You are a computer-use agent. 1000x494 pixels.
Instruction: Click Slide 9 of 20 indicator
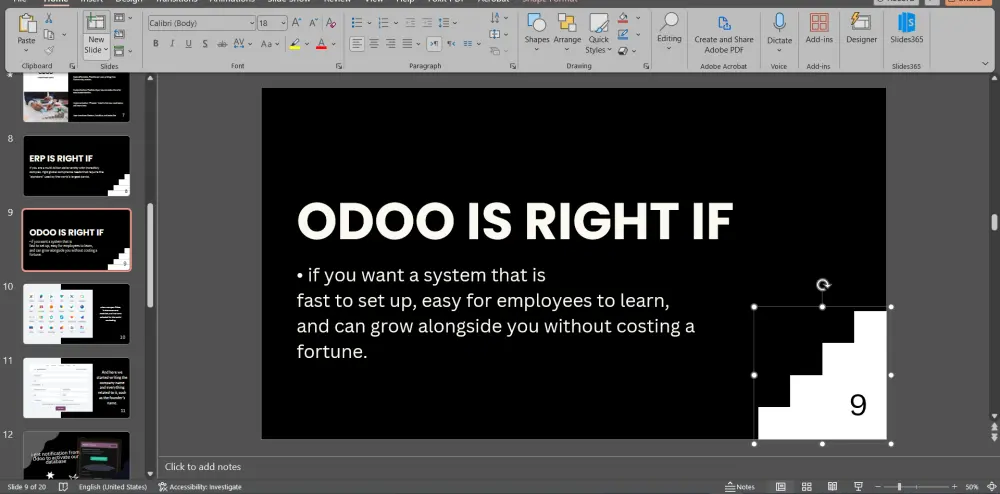click(26, 487)
